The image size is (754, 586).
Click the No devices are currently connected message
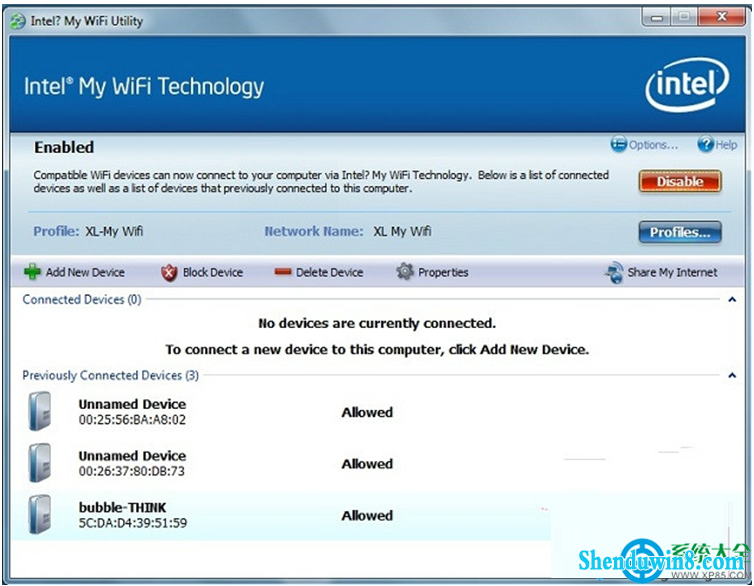point(377,324)
